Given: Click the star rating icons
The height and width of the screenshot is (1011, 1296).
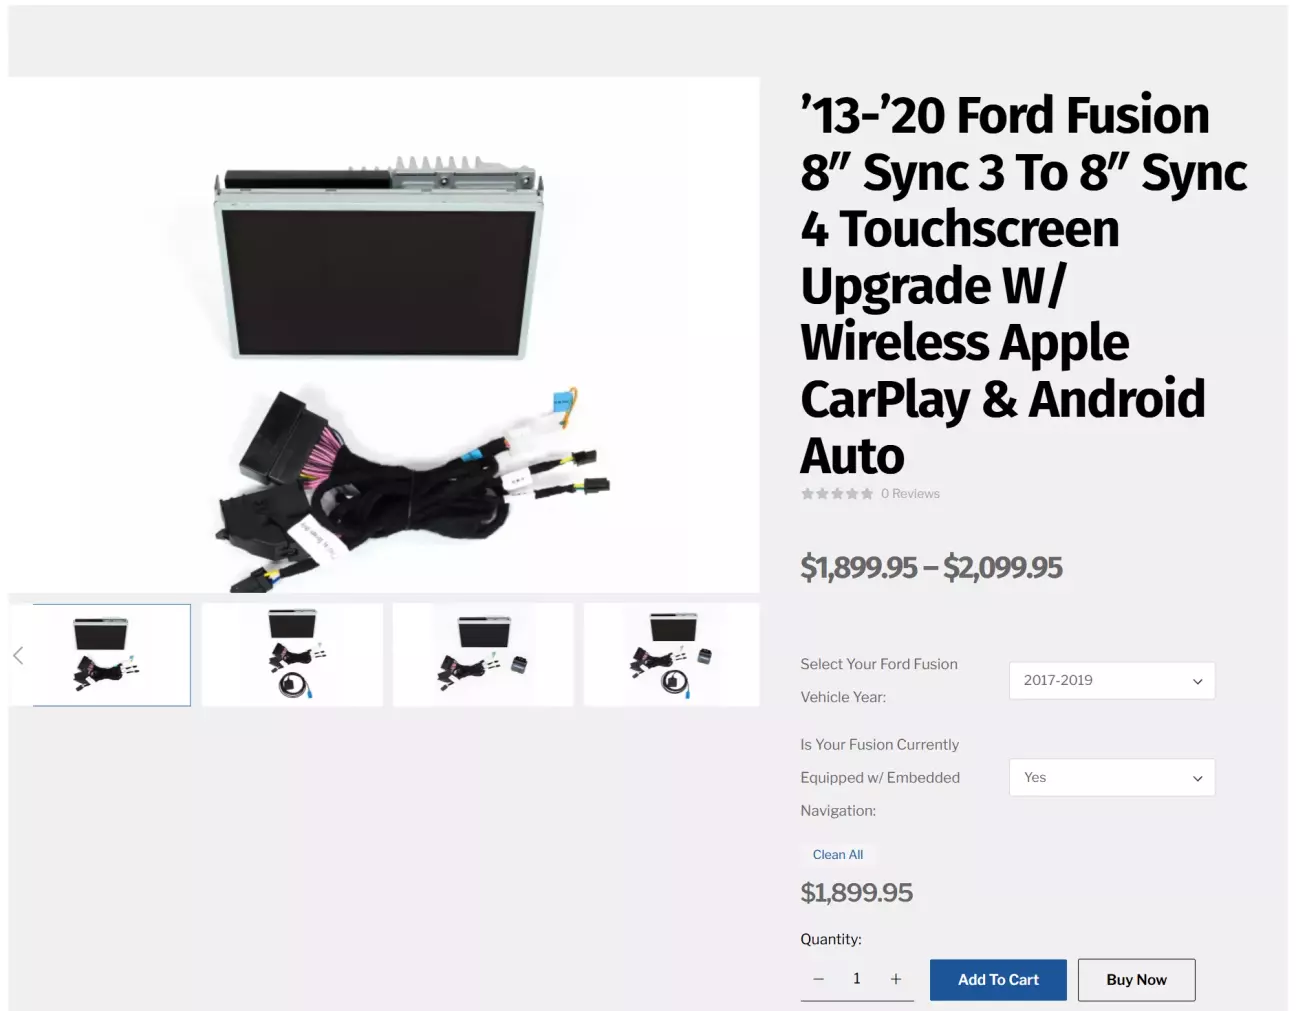Looking at the screenshot, I should click(836, 494).
